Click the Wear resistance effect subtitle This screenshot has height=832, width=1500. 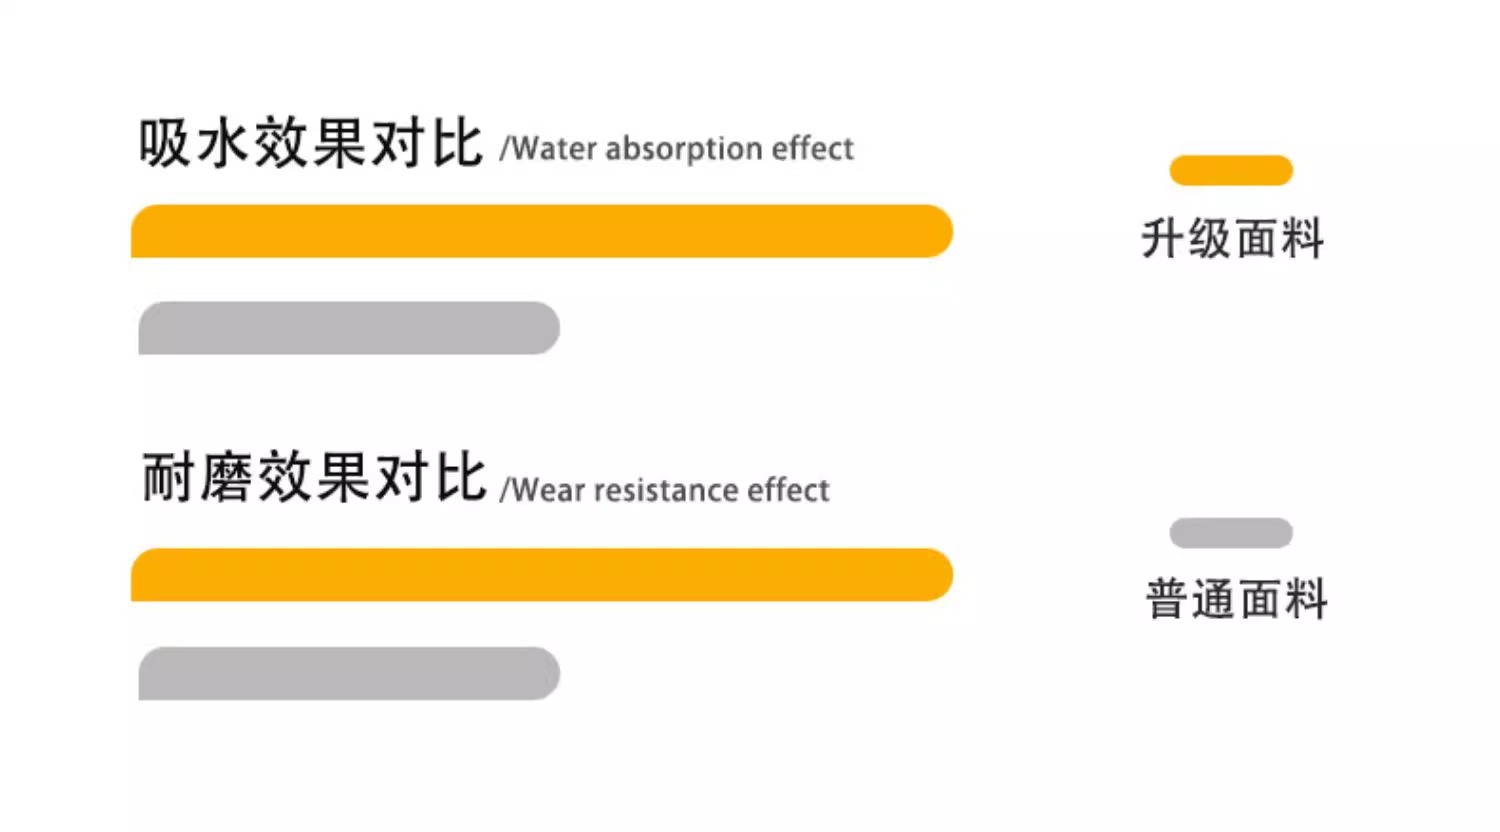point(665,490)
